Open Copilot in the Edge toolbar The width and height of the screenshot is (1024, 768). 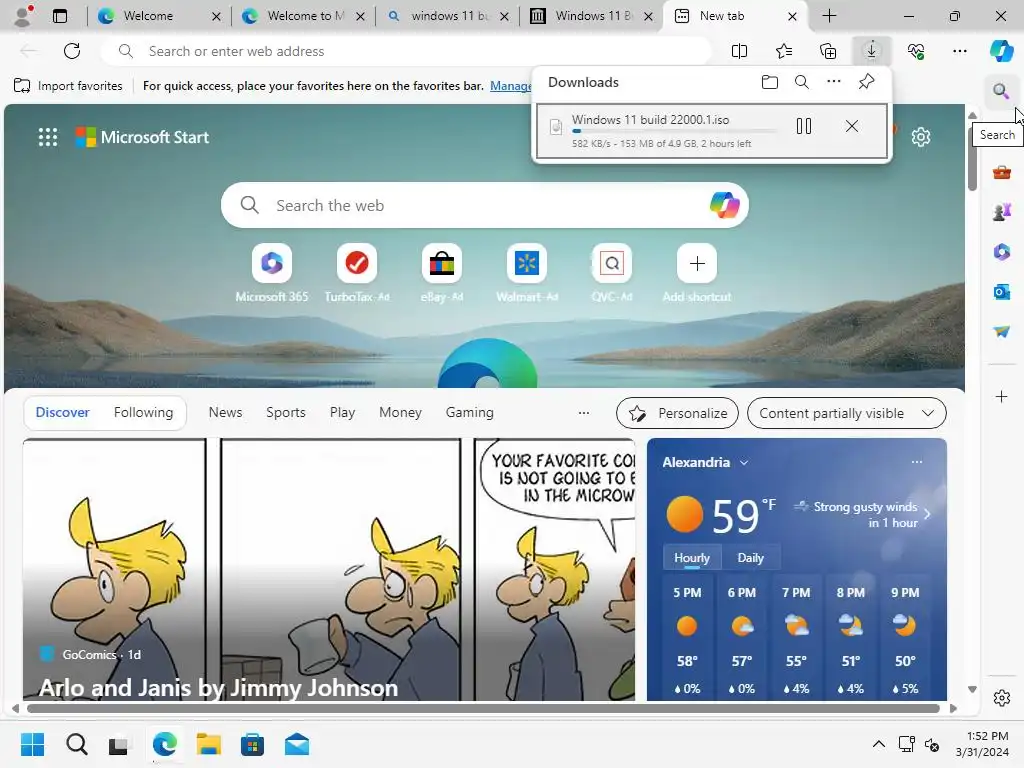coord(1001,51)
